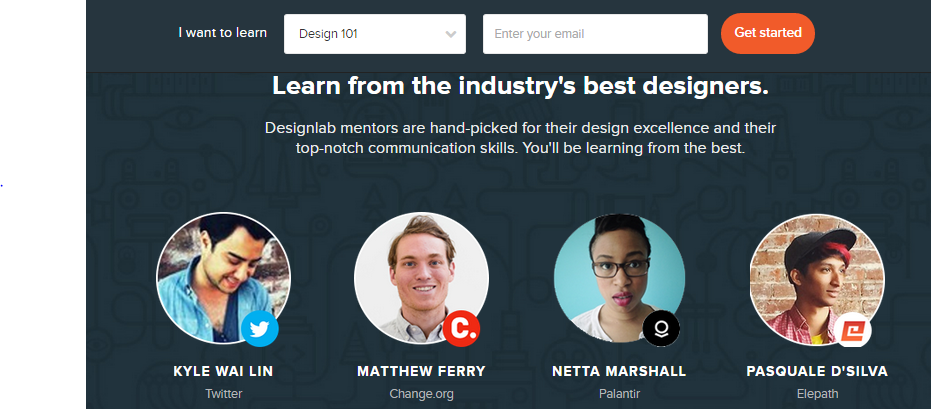Viewport: 931px width, 409px height.
Task: Click the Twitter company label
Action: [223, 394]
